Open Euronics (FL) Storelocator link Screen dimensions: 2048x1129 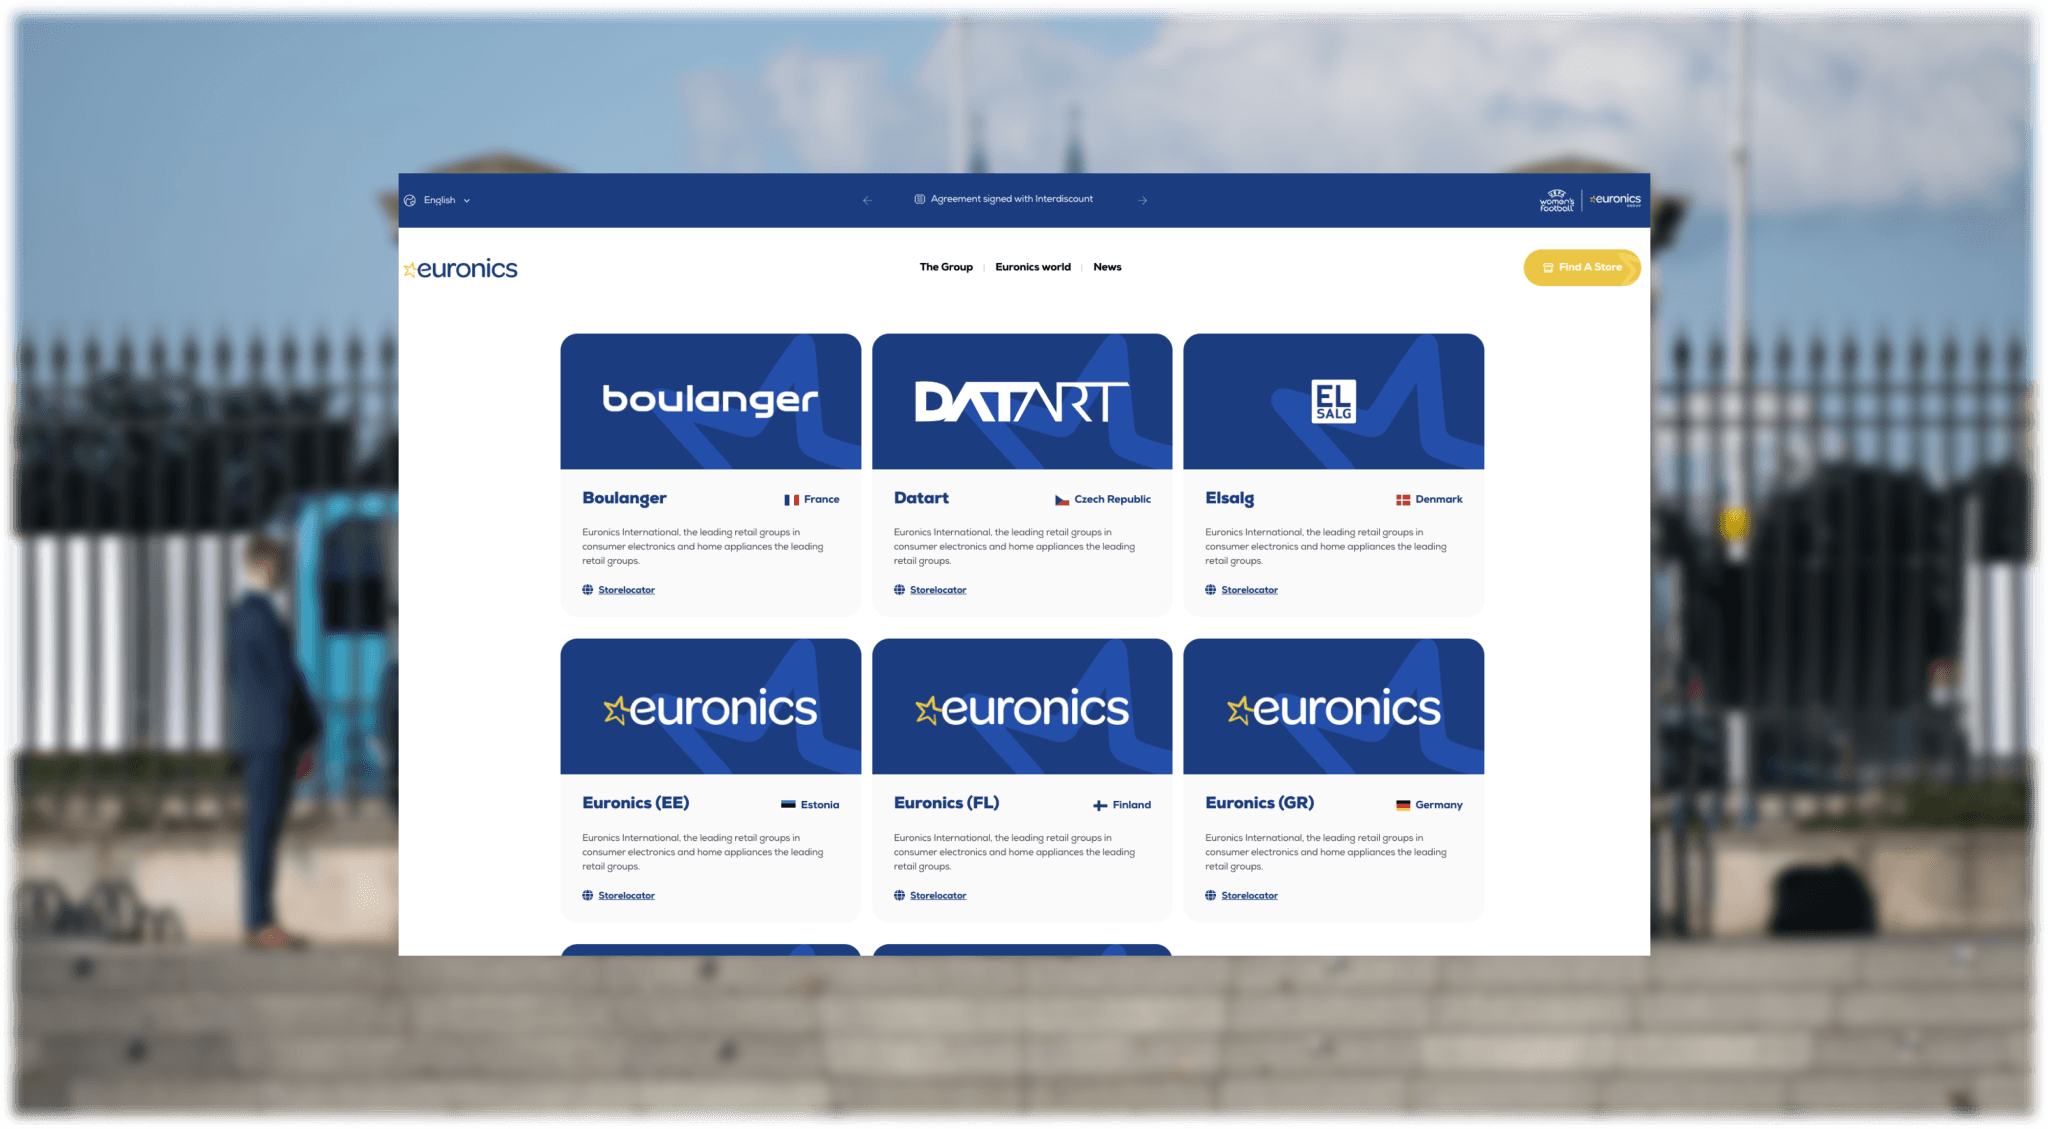[938, 896]
